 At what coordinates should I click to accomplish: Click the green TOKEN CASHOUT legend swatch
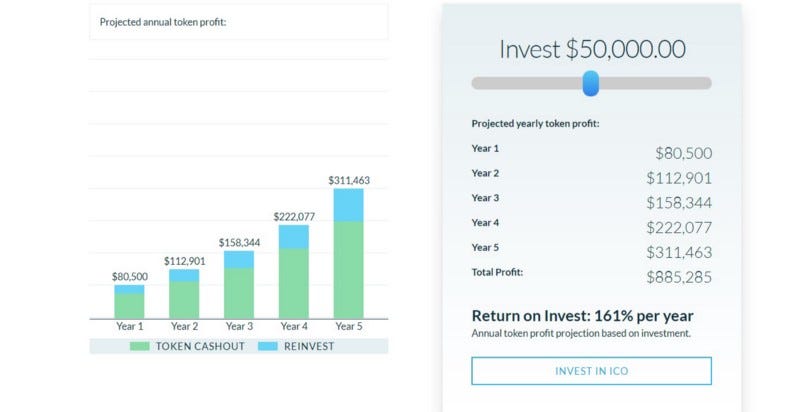coord(140,346)
